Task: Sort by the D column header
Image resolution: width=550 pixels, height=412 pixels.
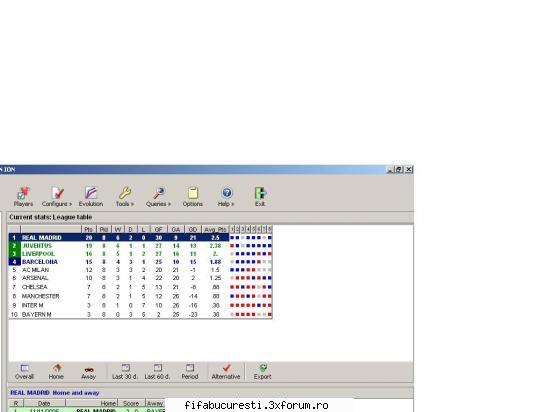Action: click(130, 229)
